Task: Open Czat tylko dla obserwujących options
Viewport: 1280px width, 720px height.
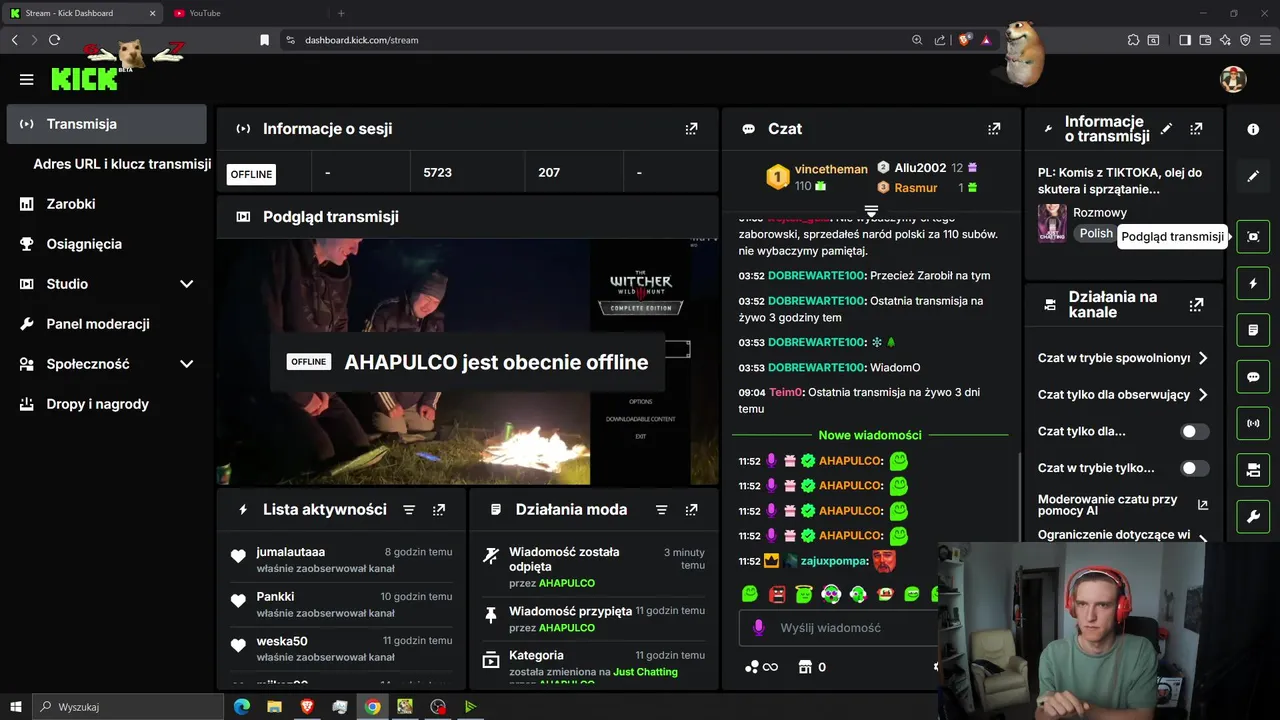Action: (1123, 395)
